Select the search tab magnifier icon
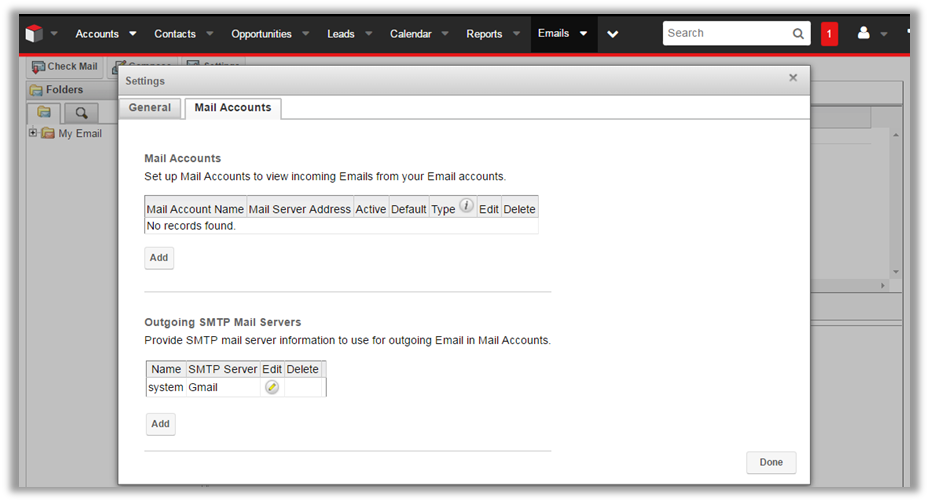The height and width of the screenshot is (502, 929). tap(80, 112)
